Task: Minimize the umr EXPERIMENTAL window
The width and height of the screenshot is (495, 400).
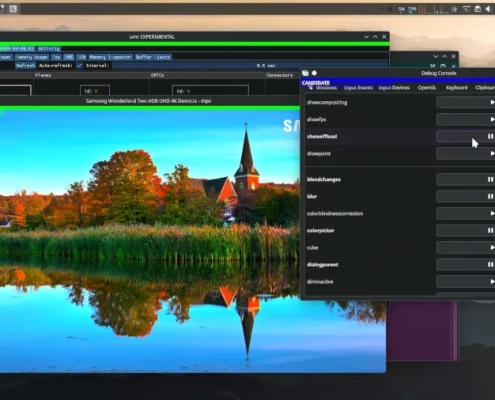Action: pos(366,37)
